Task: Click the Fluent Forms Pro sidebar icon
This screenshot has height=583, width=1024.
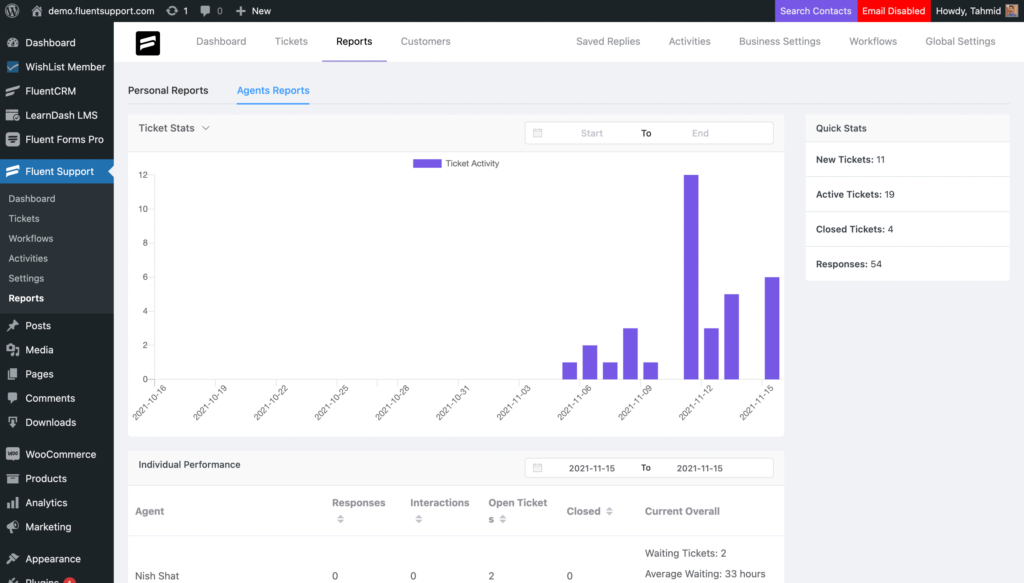Action: 12,139
